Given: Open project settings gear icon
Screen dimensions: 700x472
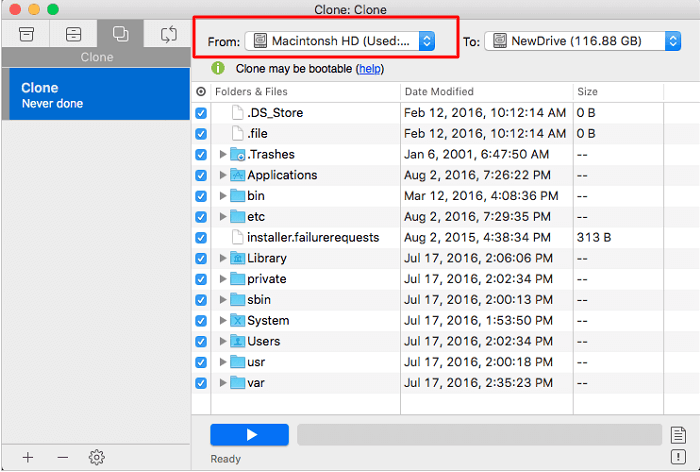Looking at the screenshot, I should click(x=96, y=457).
